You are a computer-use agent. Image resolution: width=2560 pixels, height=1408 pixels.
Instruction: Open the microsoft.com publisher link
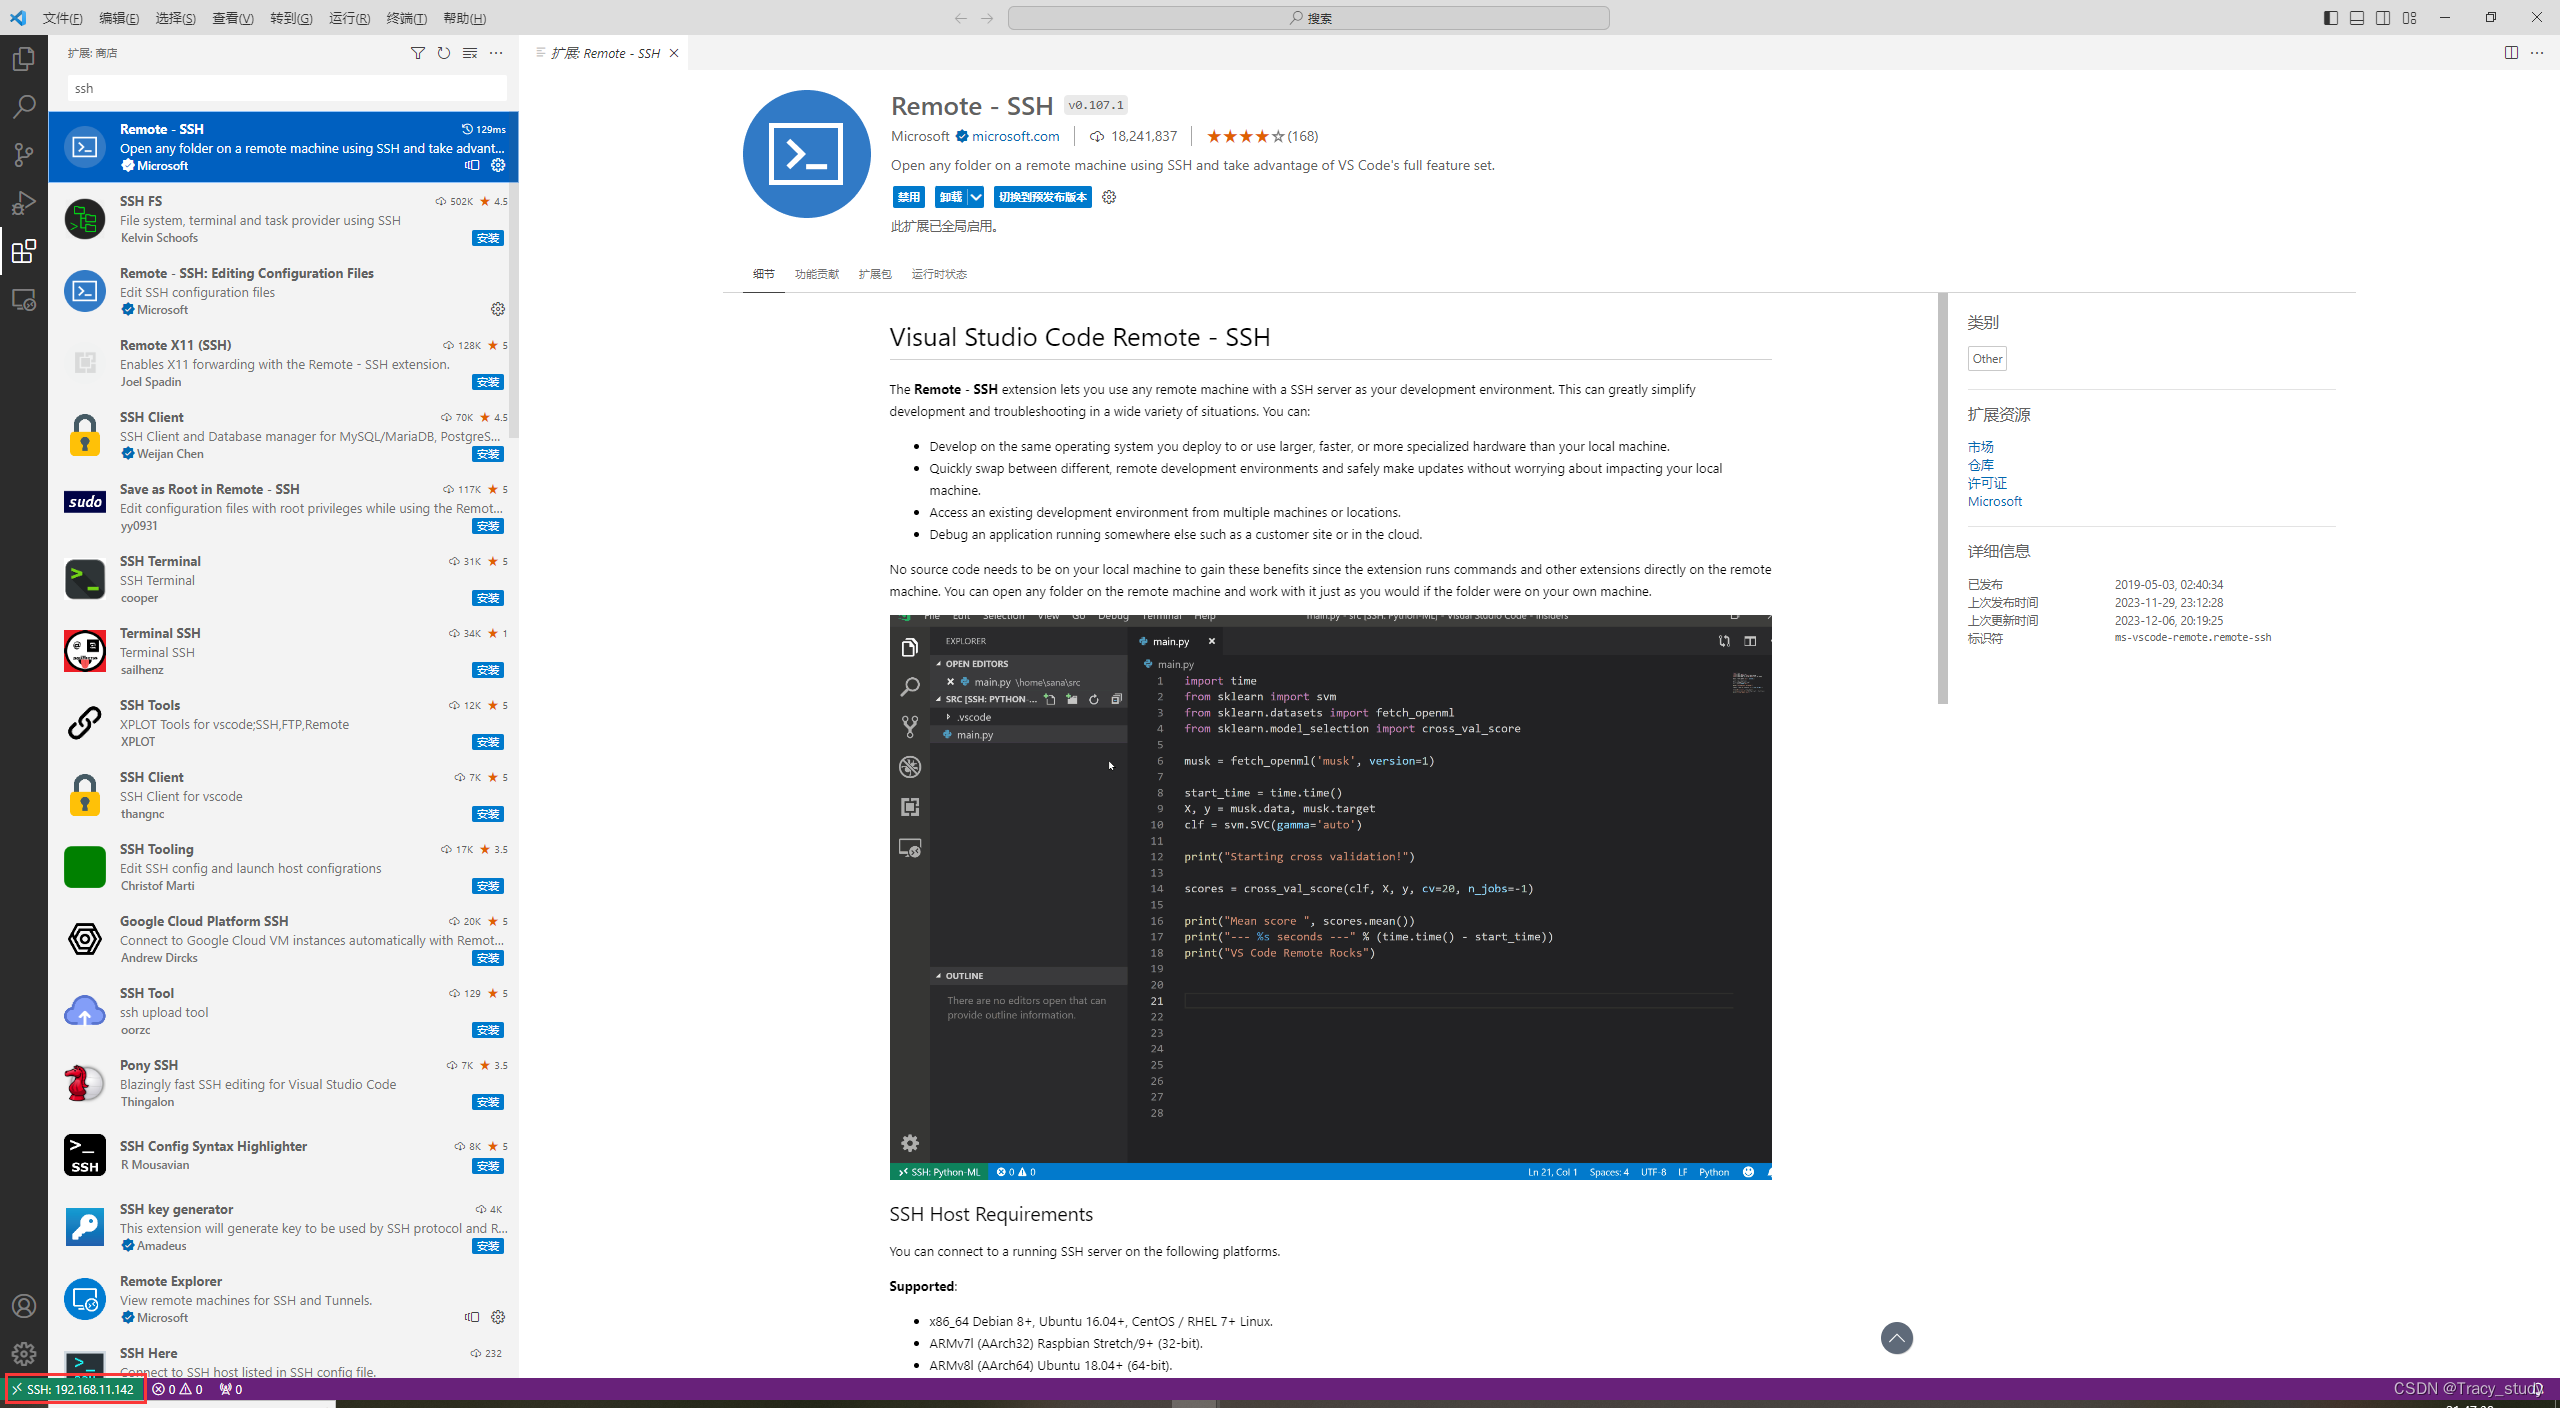[1015, 136]
